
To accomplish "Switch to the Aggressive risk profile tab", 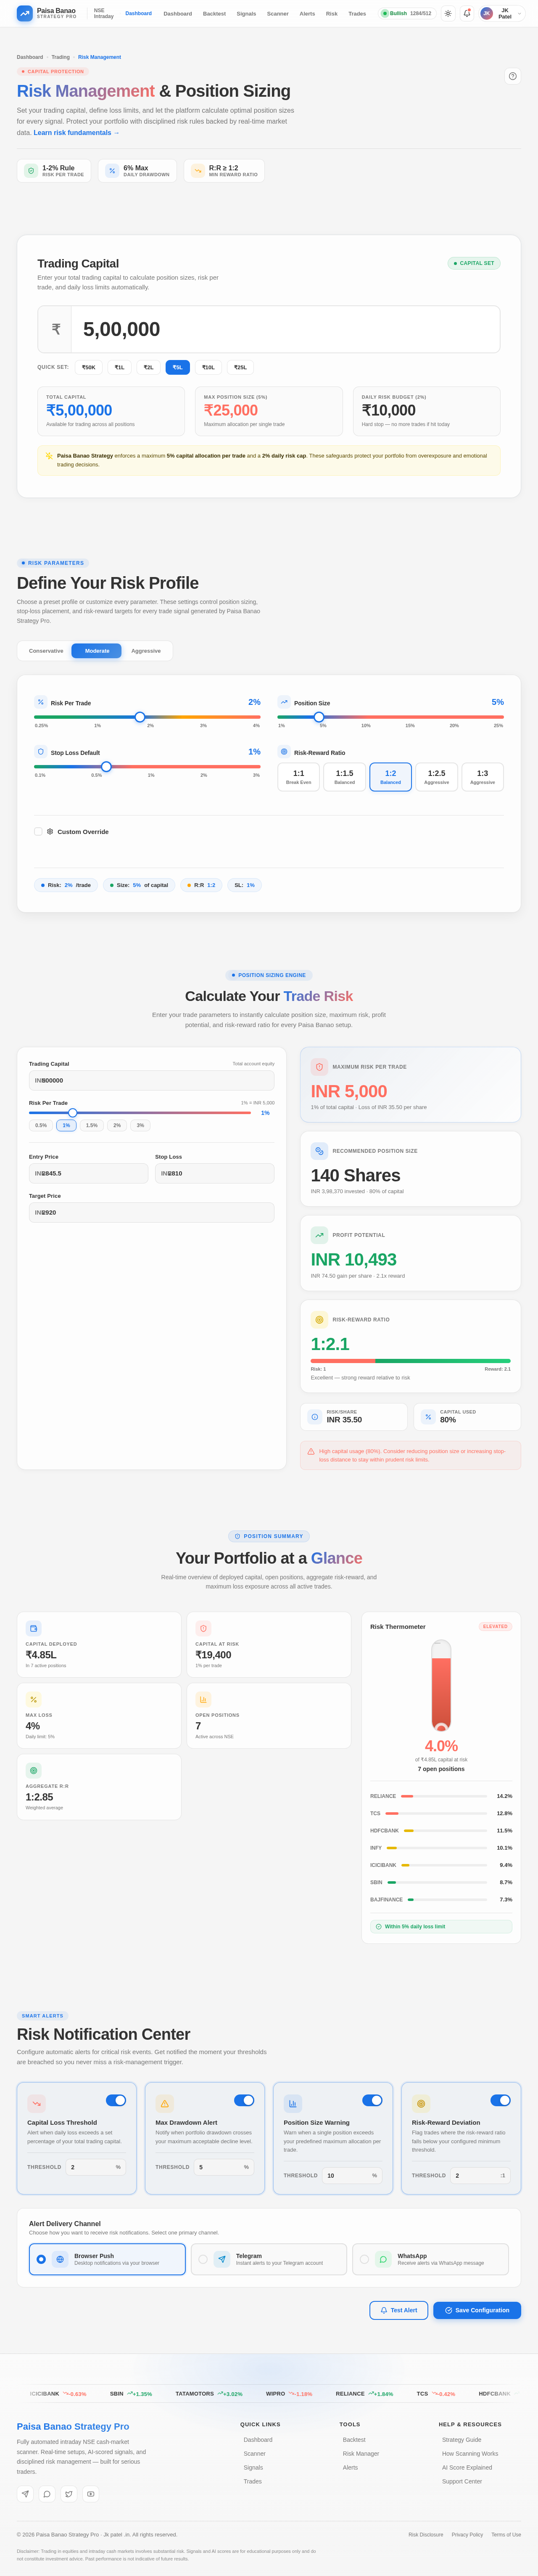I will click(146, 651).
